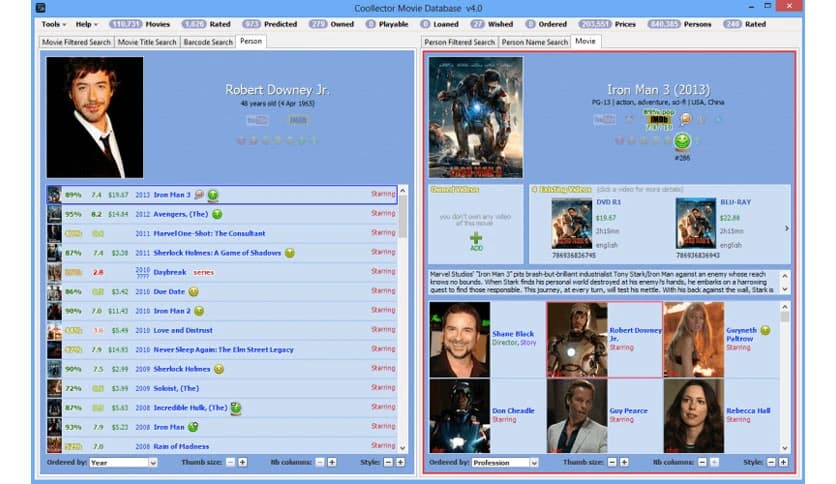
Task: Open right Ordered by Profession dropdown
Action: pyautogui.click(x=505, y=463)
